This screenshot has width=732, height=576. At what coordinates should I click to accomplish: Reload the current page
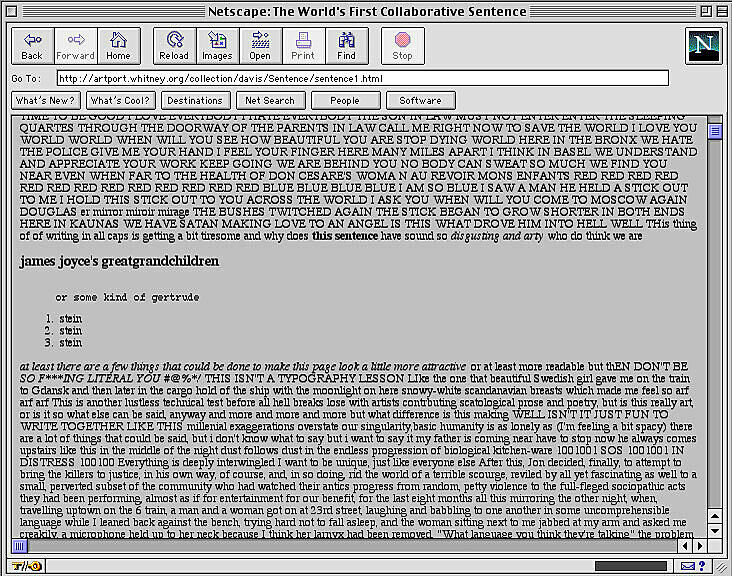click(174, 45)
